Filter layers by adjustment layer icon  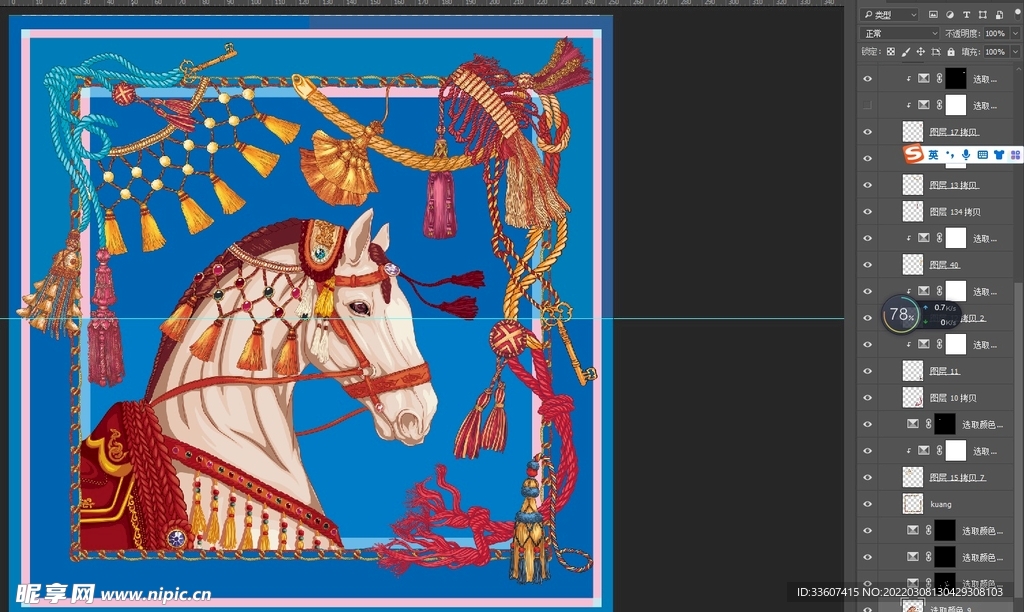point(950,14)
